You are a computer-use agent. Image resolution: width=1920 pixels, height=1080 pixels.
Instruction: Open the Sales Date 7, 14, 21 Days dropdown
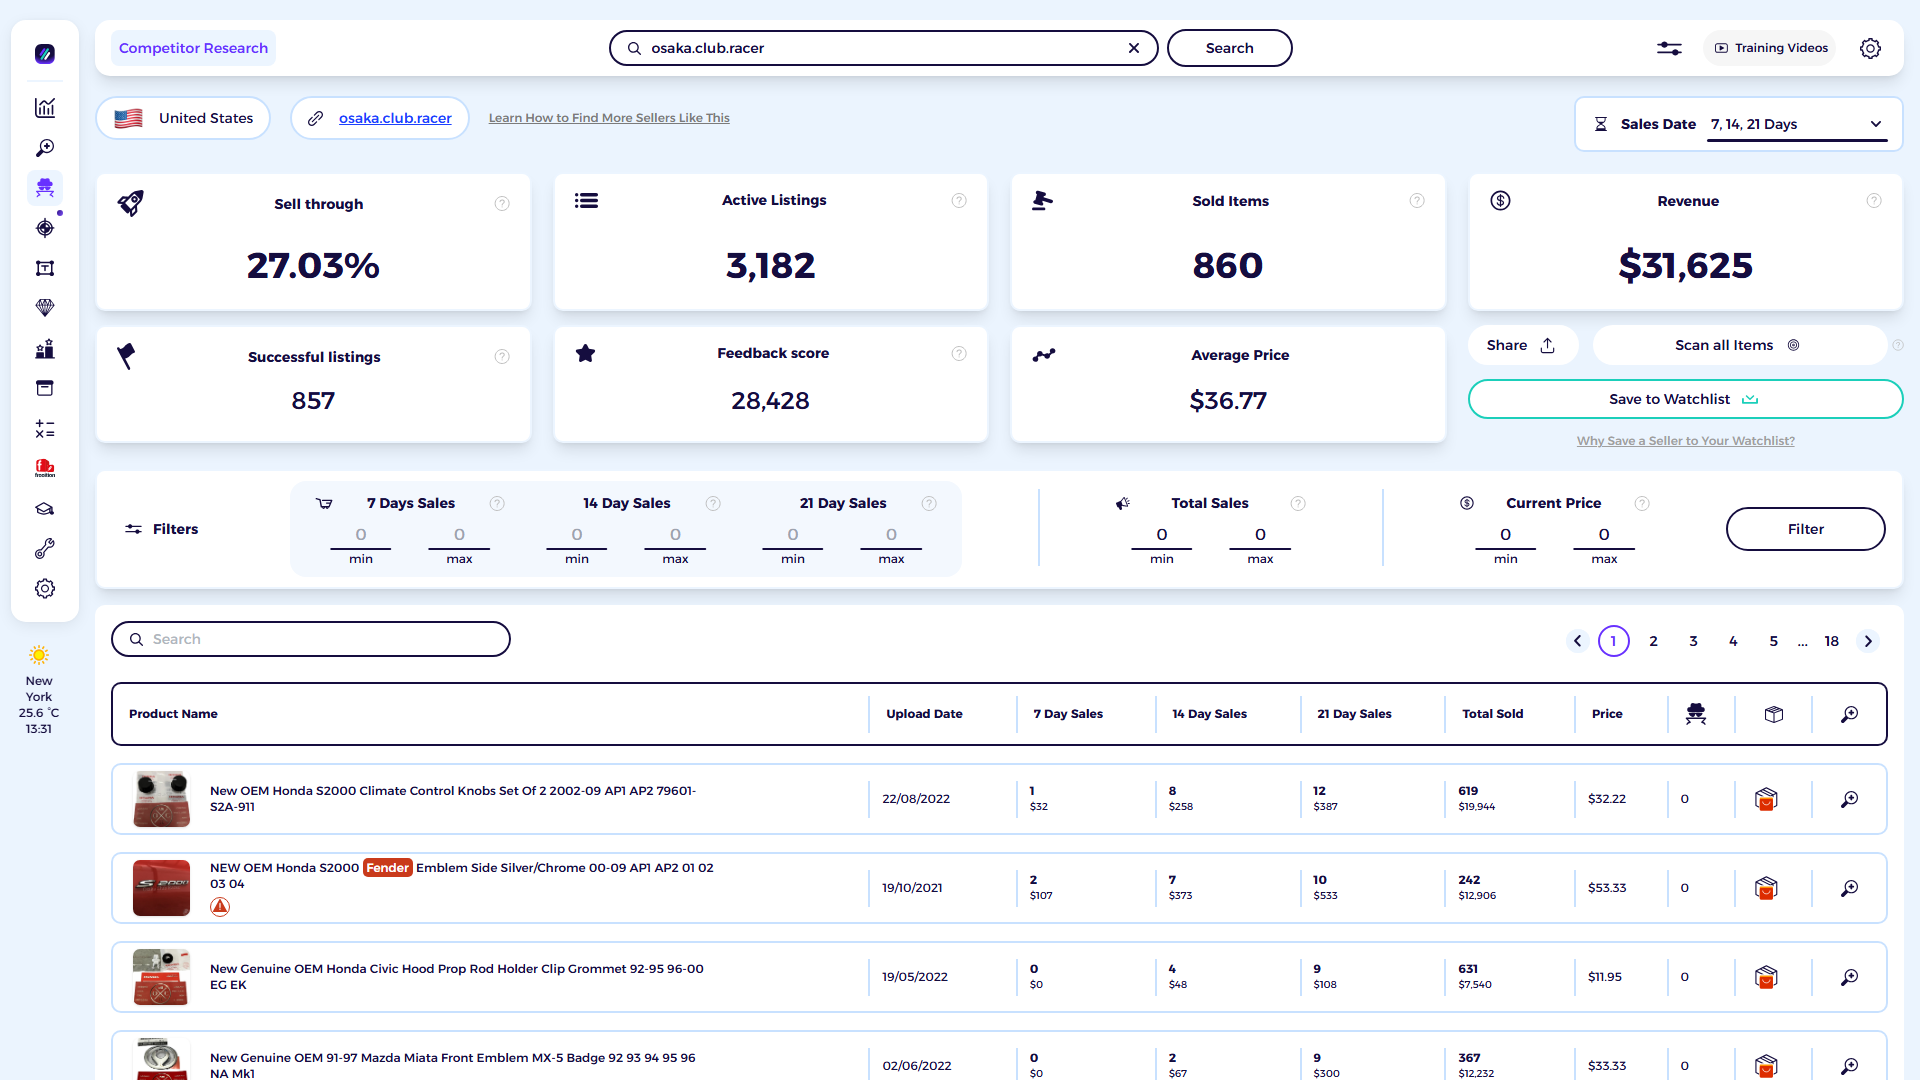pyautogui.click(x=1796, y=125)
